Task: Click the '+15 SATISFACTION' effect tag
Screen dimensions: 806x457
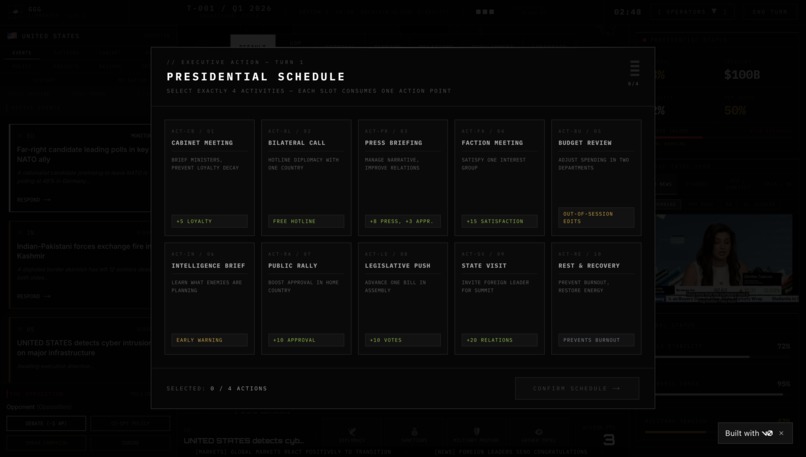Action: point(499,221)
